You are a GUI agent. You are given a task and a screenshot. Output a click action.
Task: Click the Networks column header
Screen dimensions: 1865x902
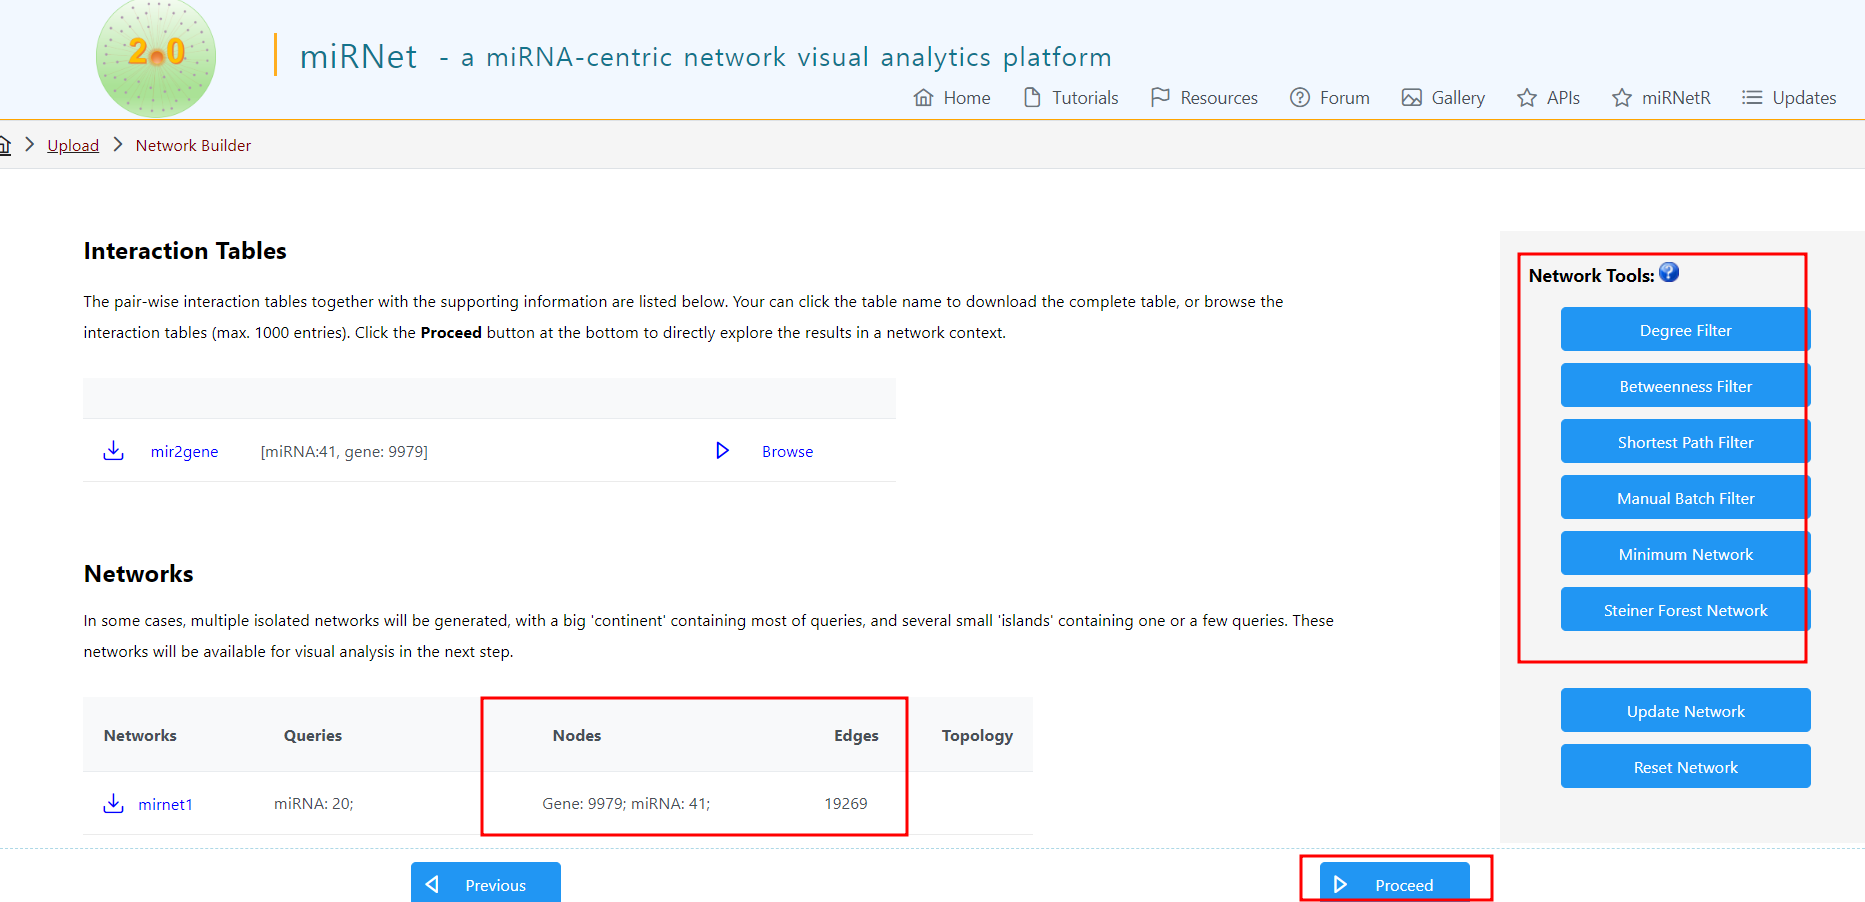pos(140,735)
